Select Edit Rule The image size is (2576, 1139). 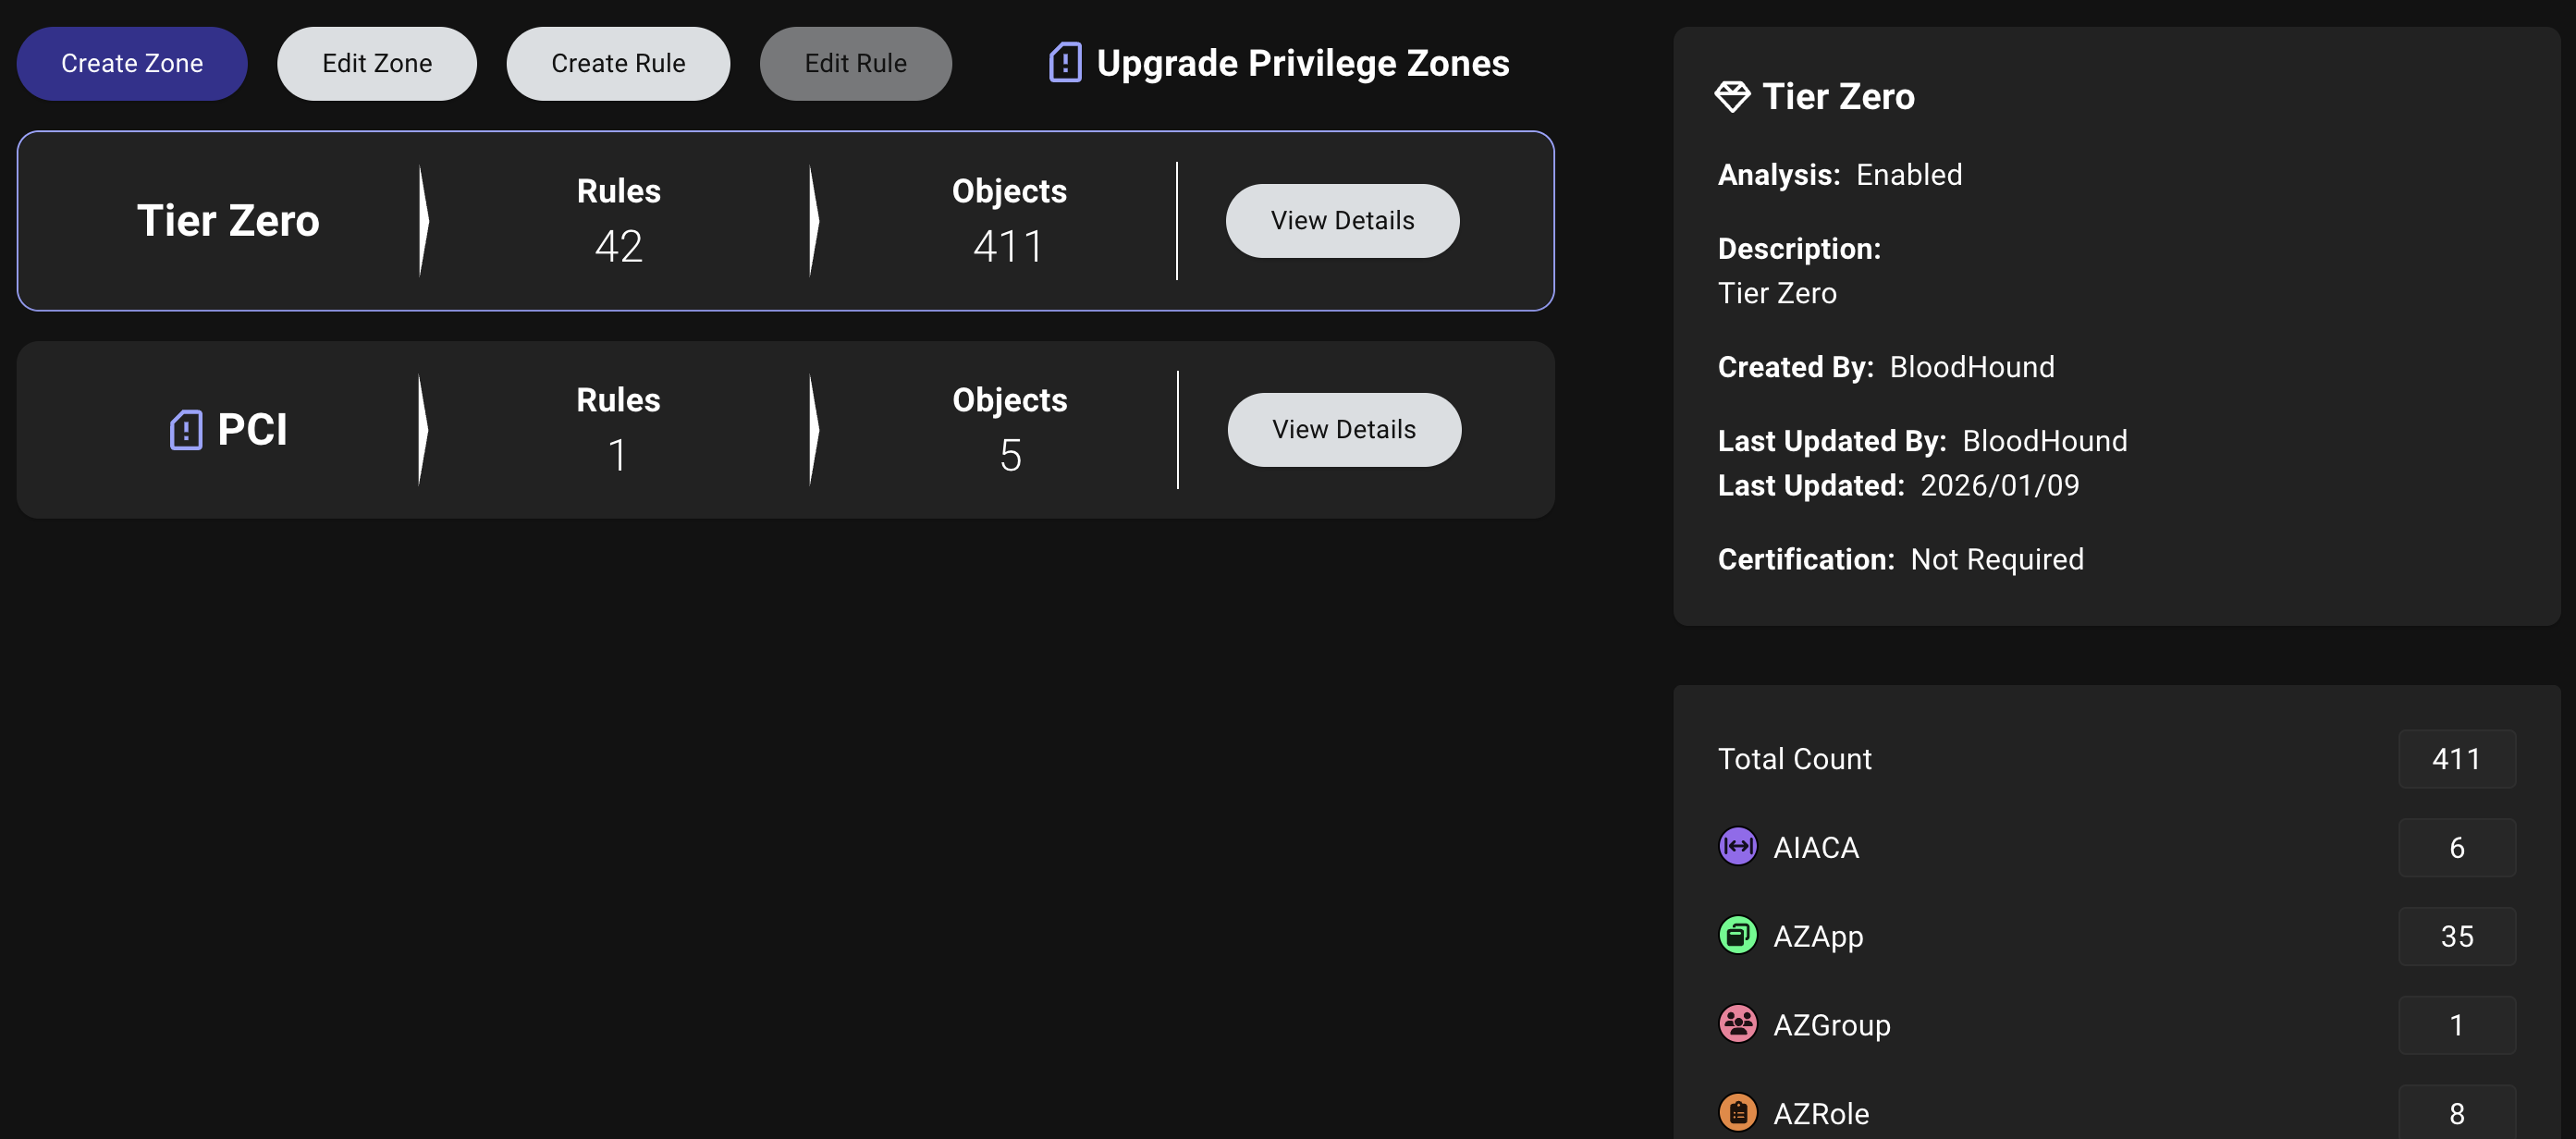coord(856,62)
